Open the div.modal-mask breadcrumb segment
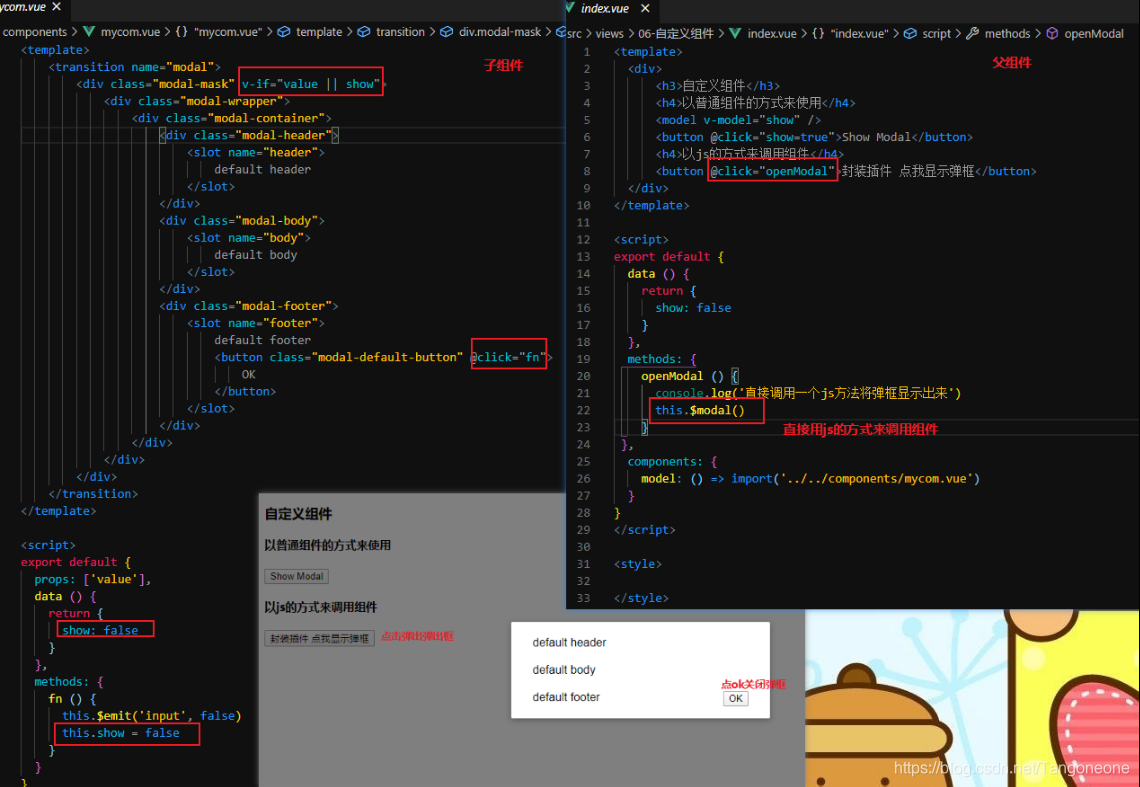Screen dimensions: 1140x787 pyautogui.click(x=499, y=32)
